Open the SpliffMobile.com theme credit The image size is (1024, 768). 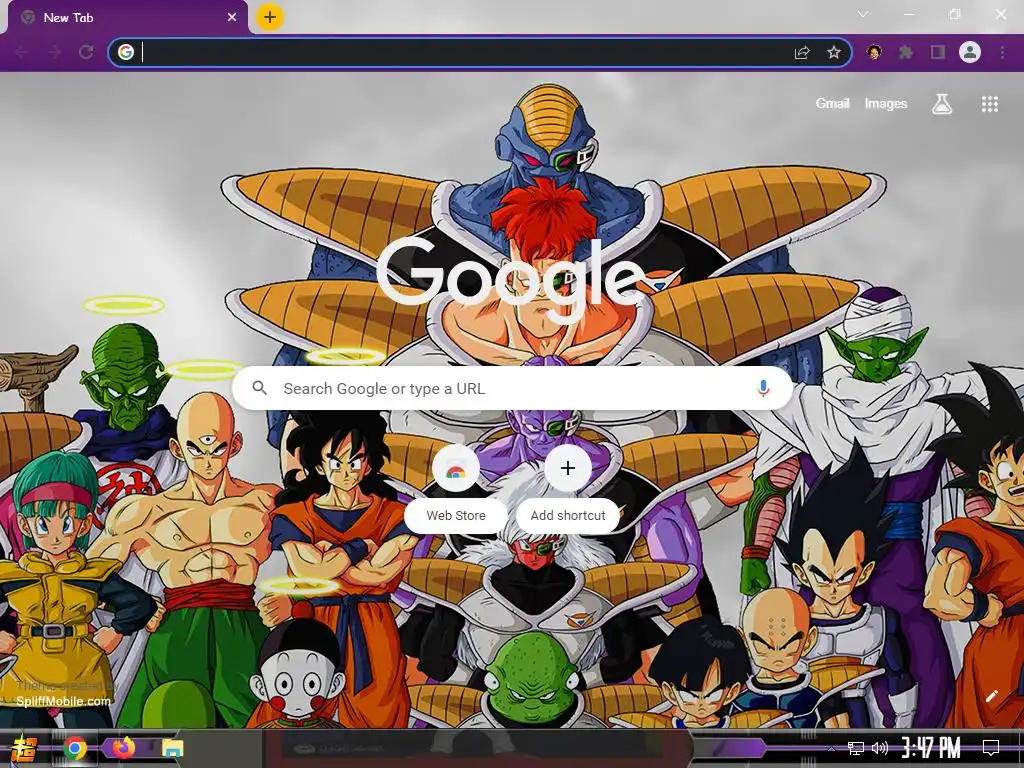(x=63, y=701)
